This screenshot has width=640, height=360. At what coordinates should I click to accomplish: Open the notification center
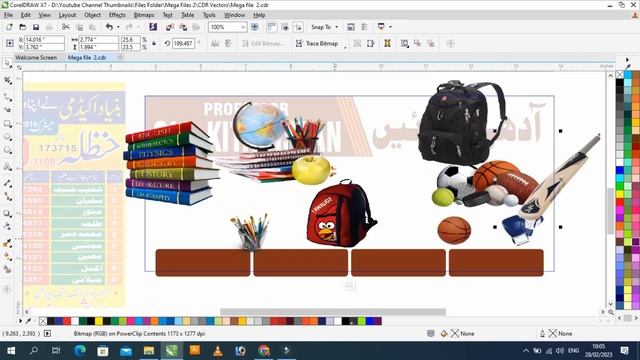point(624,351)
